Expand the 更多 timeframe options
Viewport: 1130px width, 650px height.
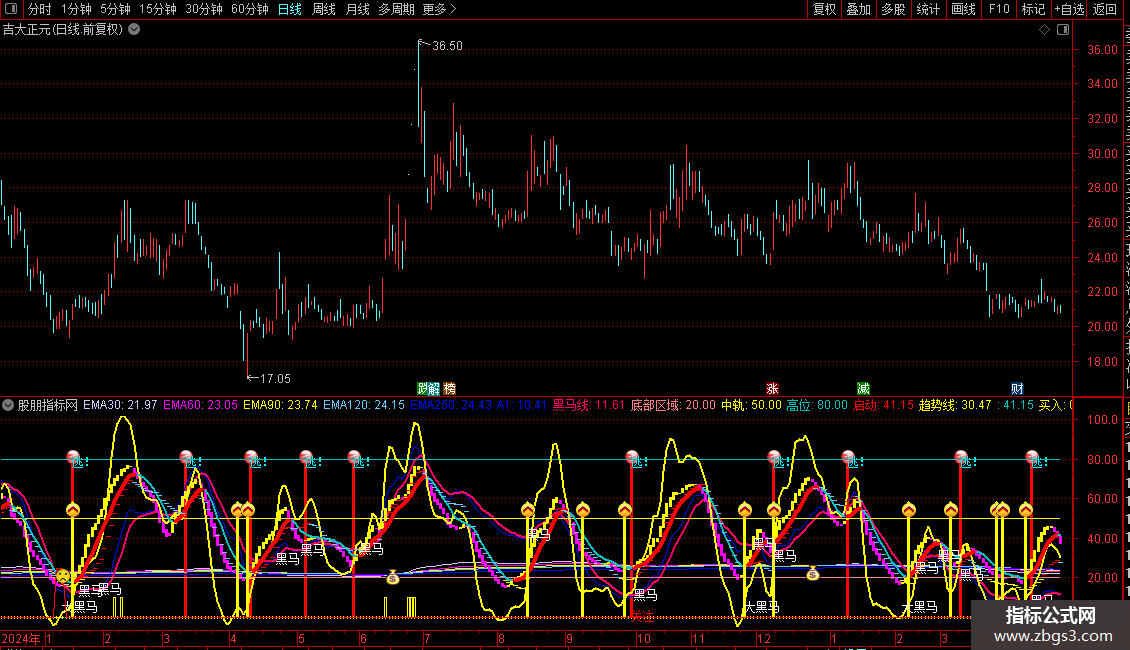439,10
